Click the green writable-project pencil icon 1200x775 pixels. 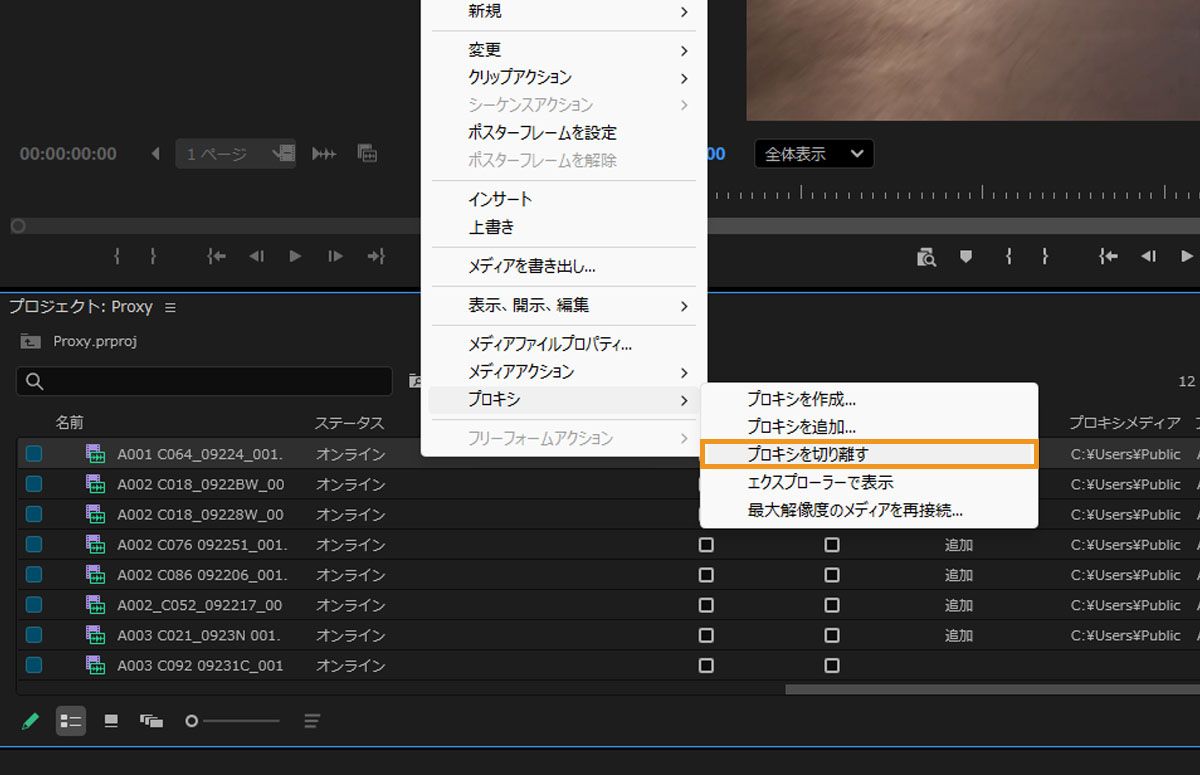click(x=29, y=721)
